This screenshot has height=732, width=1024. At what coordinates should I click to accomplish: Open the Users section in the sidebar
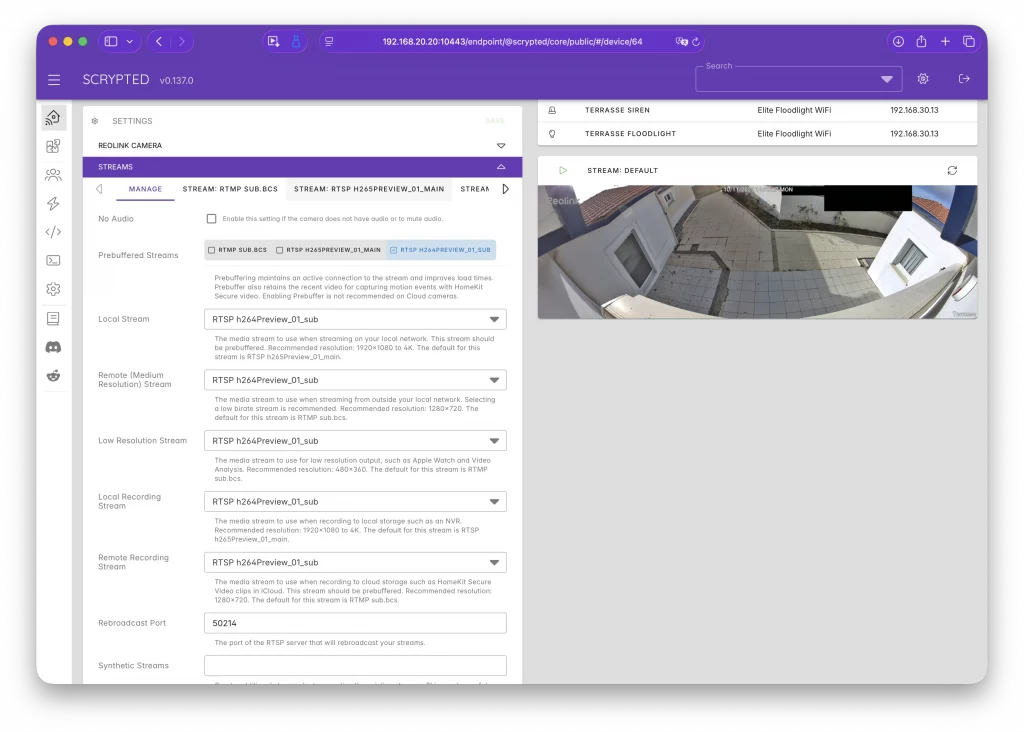pyautogui.click(x=55, y=175)
